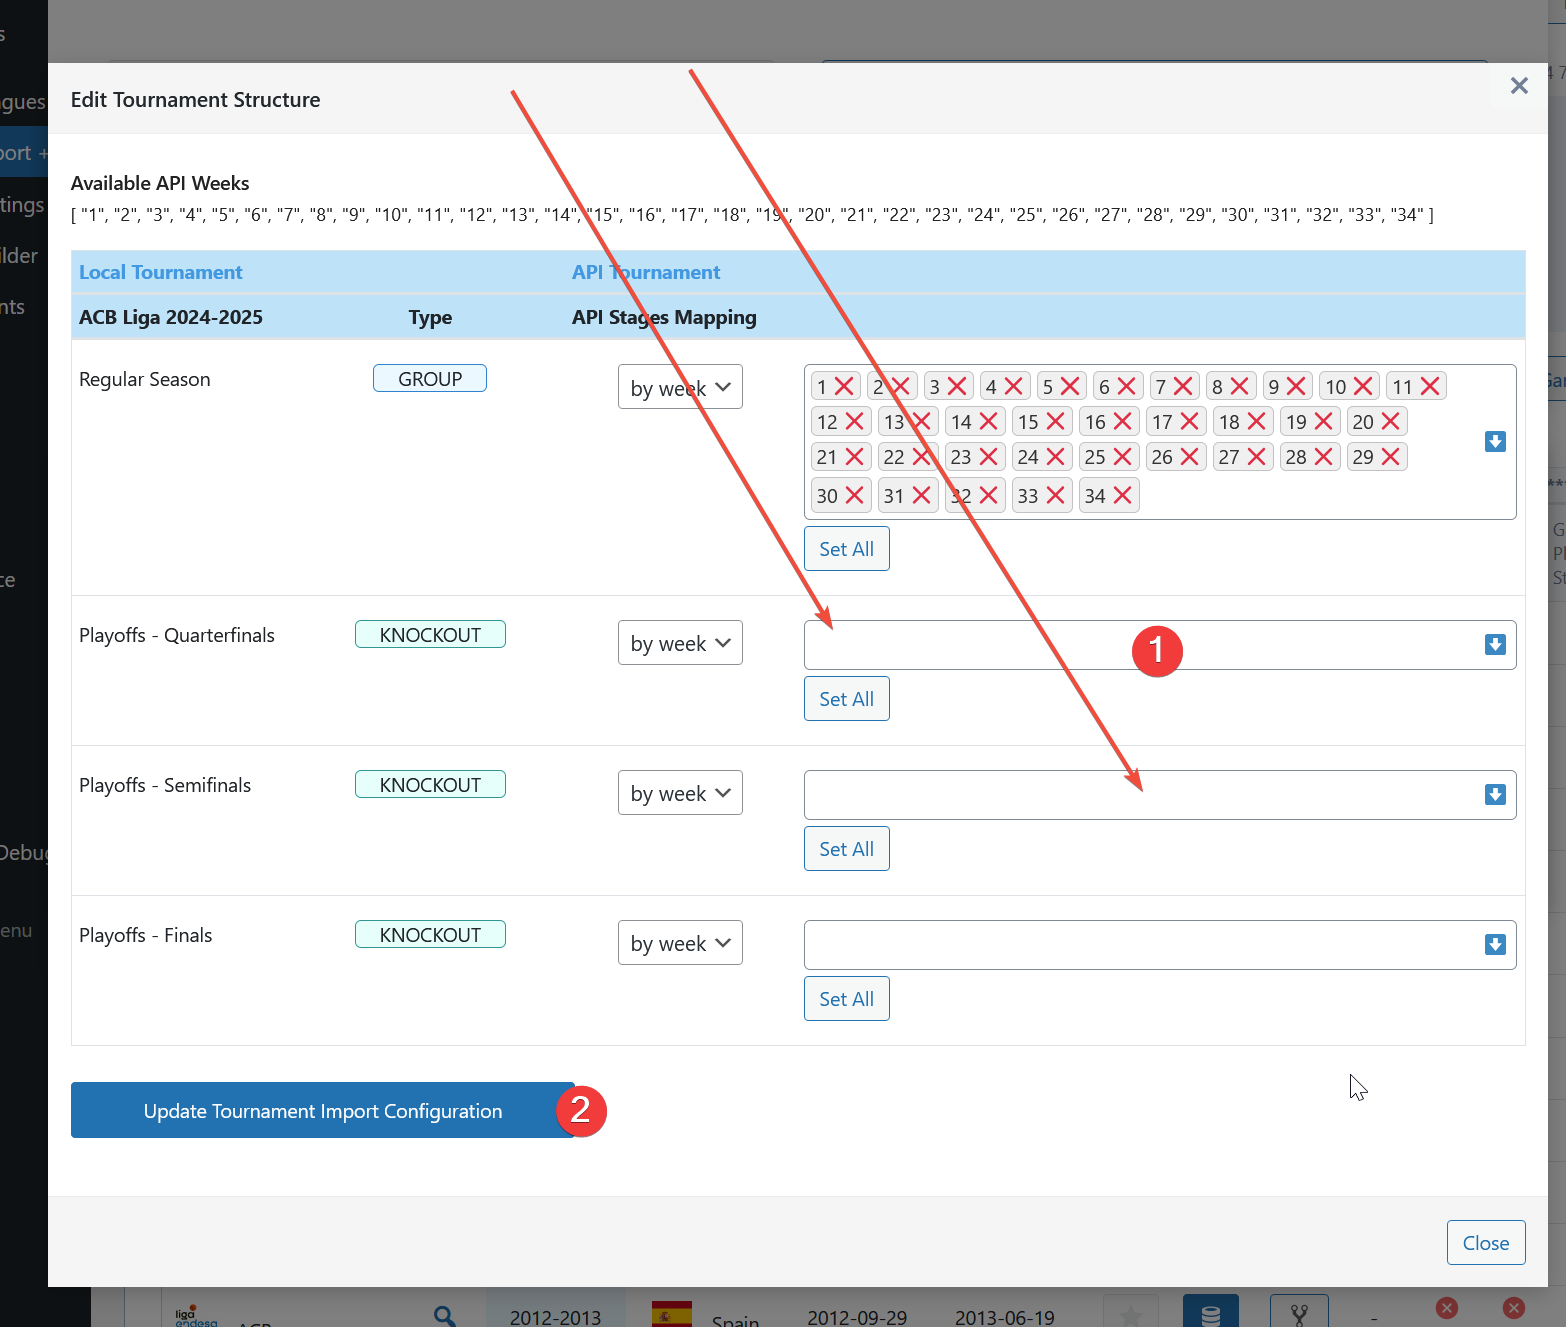1566x1327 pixels.
Task: Remove week 12 from Regular Season
Action: pos(854,421)
